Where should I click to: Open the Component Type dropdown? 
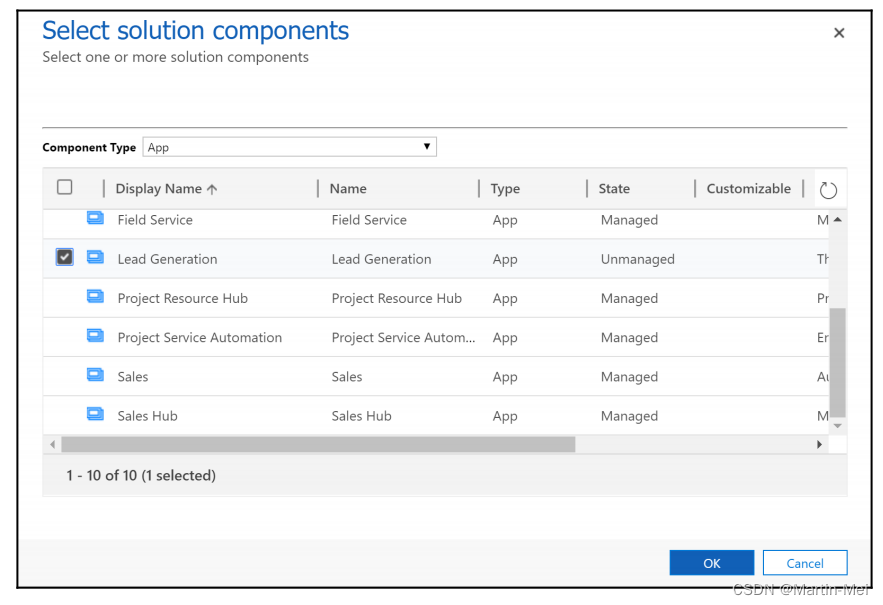289,147
